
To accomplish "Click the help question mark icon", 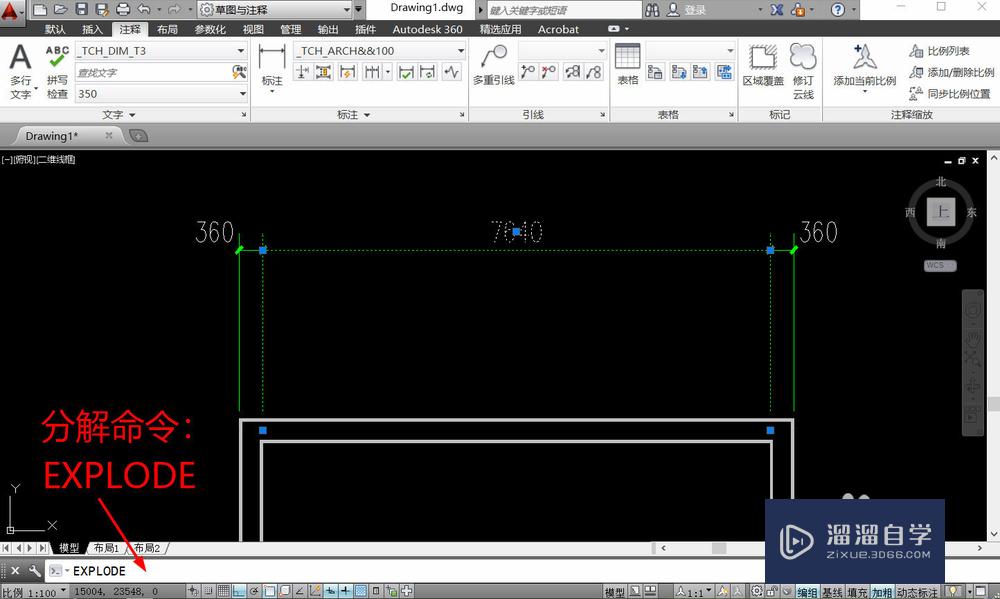I will [838, 10].
